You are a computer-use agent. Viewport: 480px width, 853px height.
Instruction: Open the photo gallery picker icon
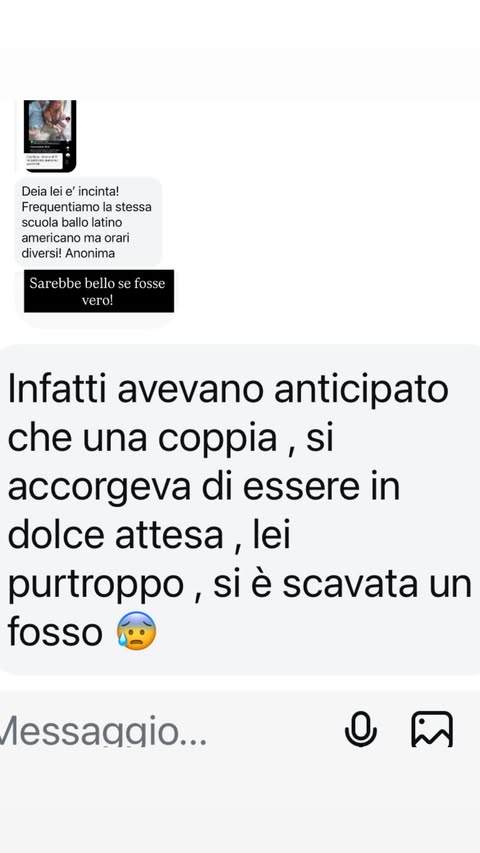click(x=432, y=729)
